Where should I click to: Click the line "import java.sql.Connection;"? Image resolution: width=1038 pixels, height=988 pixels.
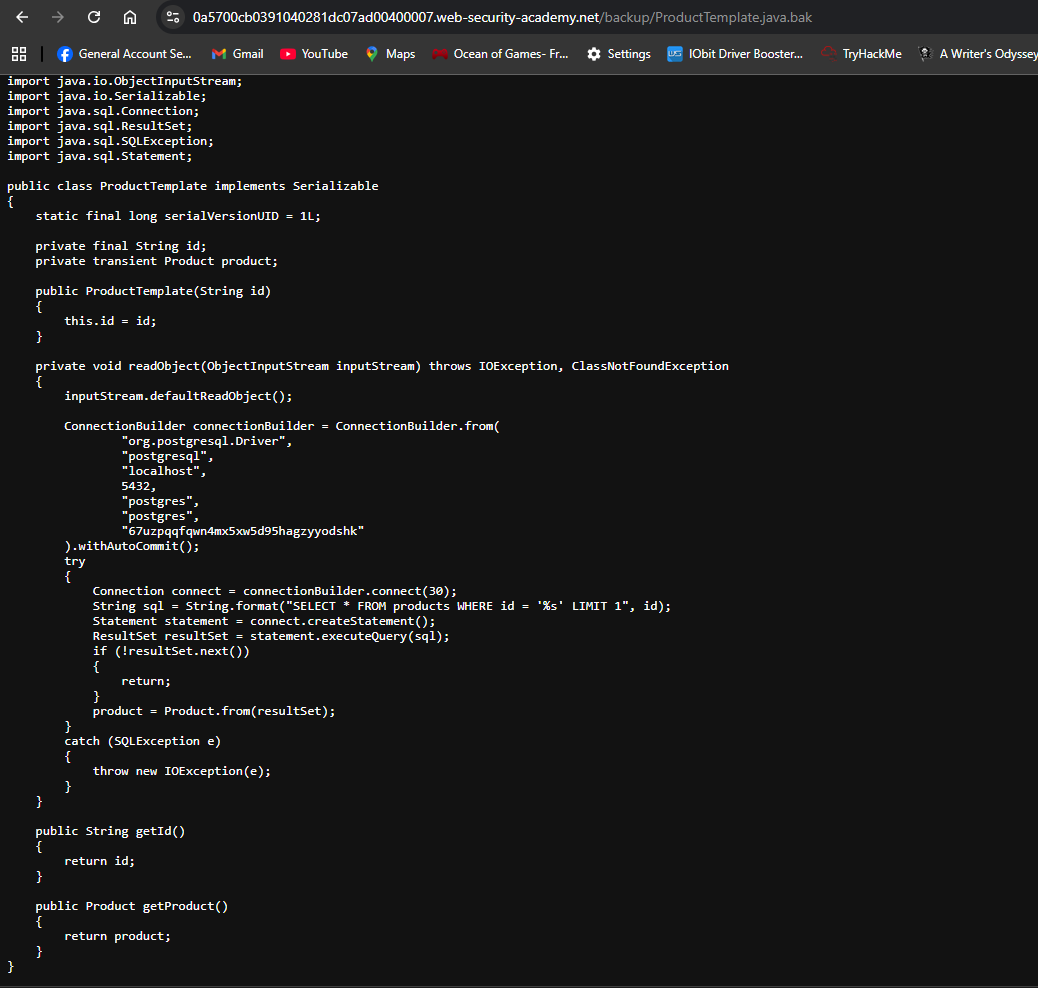[x=103, y=111]
